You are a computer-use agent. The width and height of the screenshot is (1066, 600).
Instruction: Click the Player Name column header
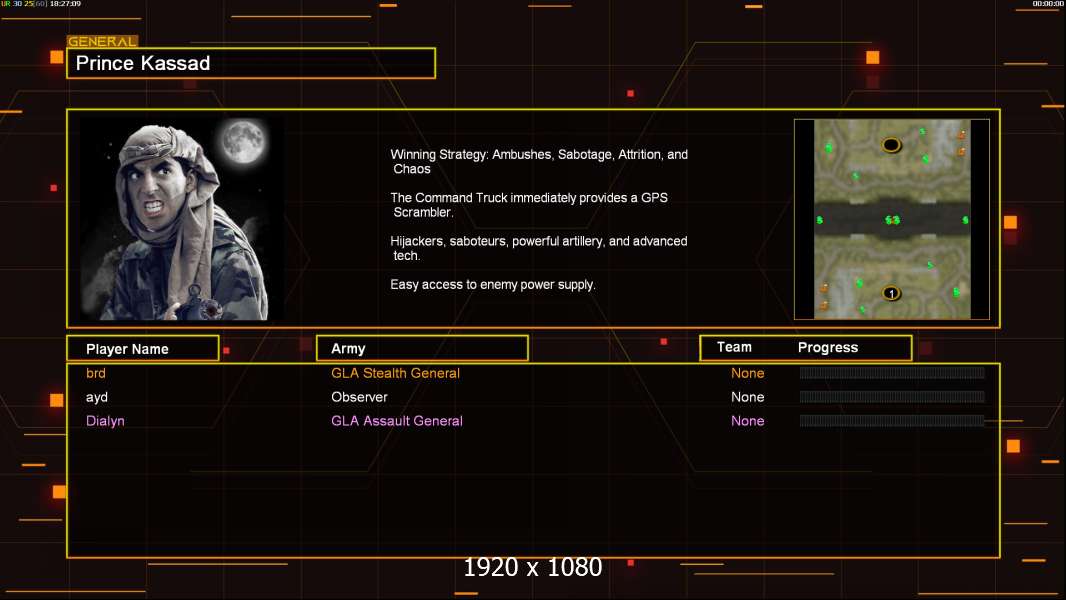143,349
